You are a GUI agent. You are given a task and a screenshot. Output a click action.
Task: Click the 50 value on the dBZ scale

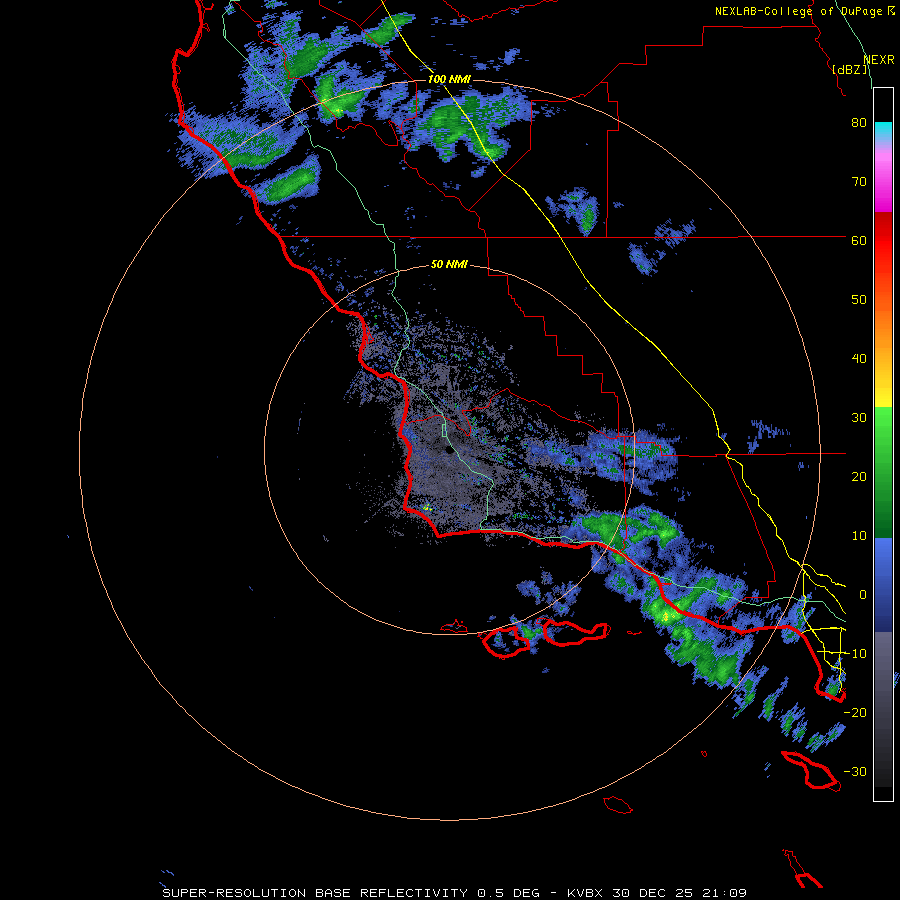click(859, 300)
